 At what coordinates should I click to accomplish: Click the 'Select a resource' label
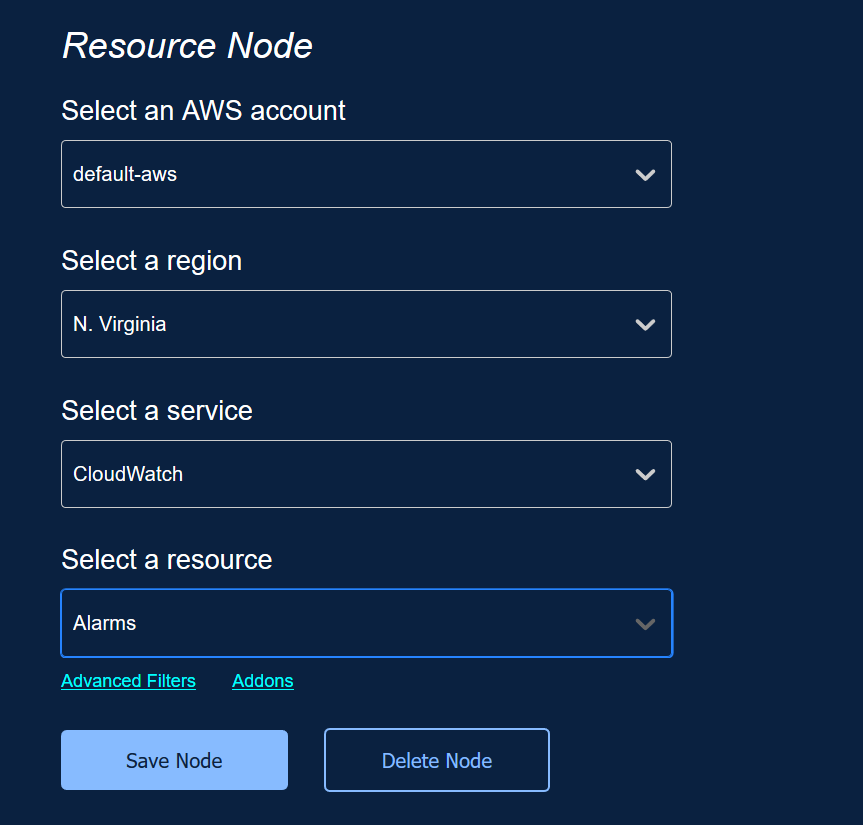click(x=167, y=560)
